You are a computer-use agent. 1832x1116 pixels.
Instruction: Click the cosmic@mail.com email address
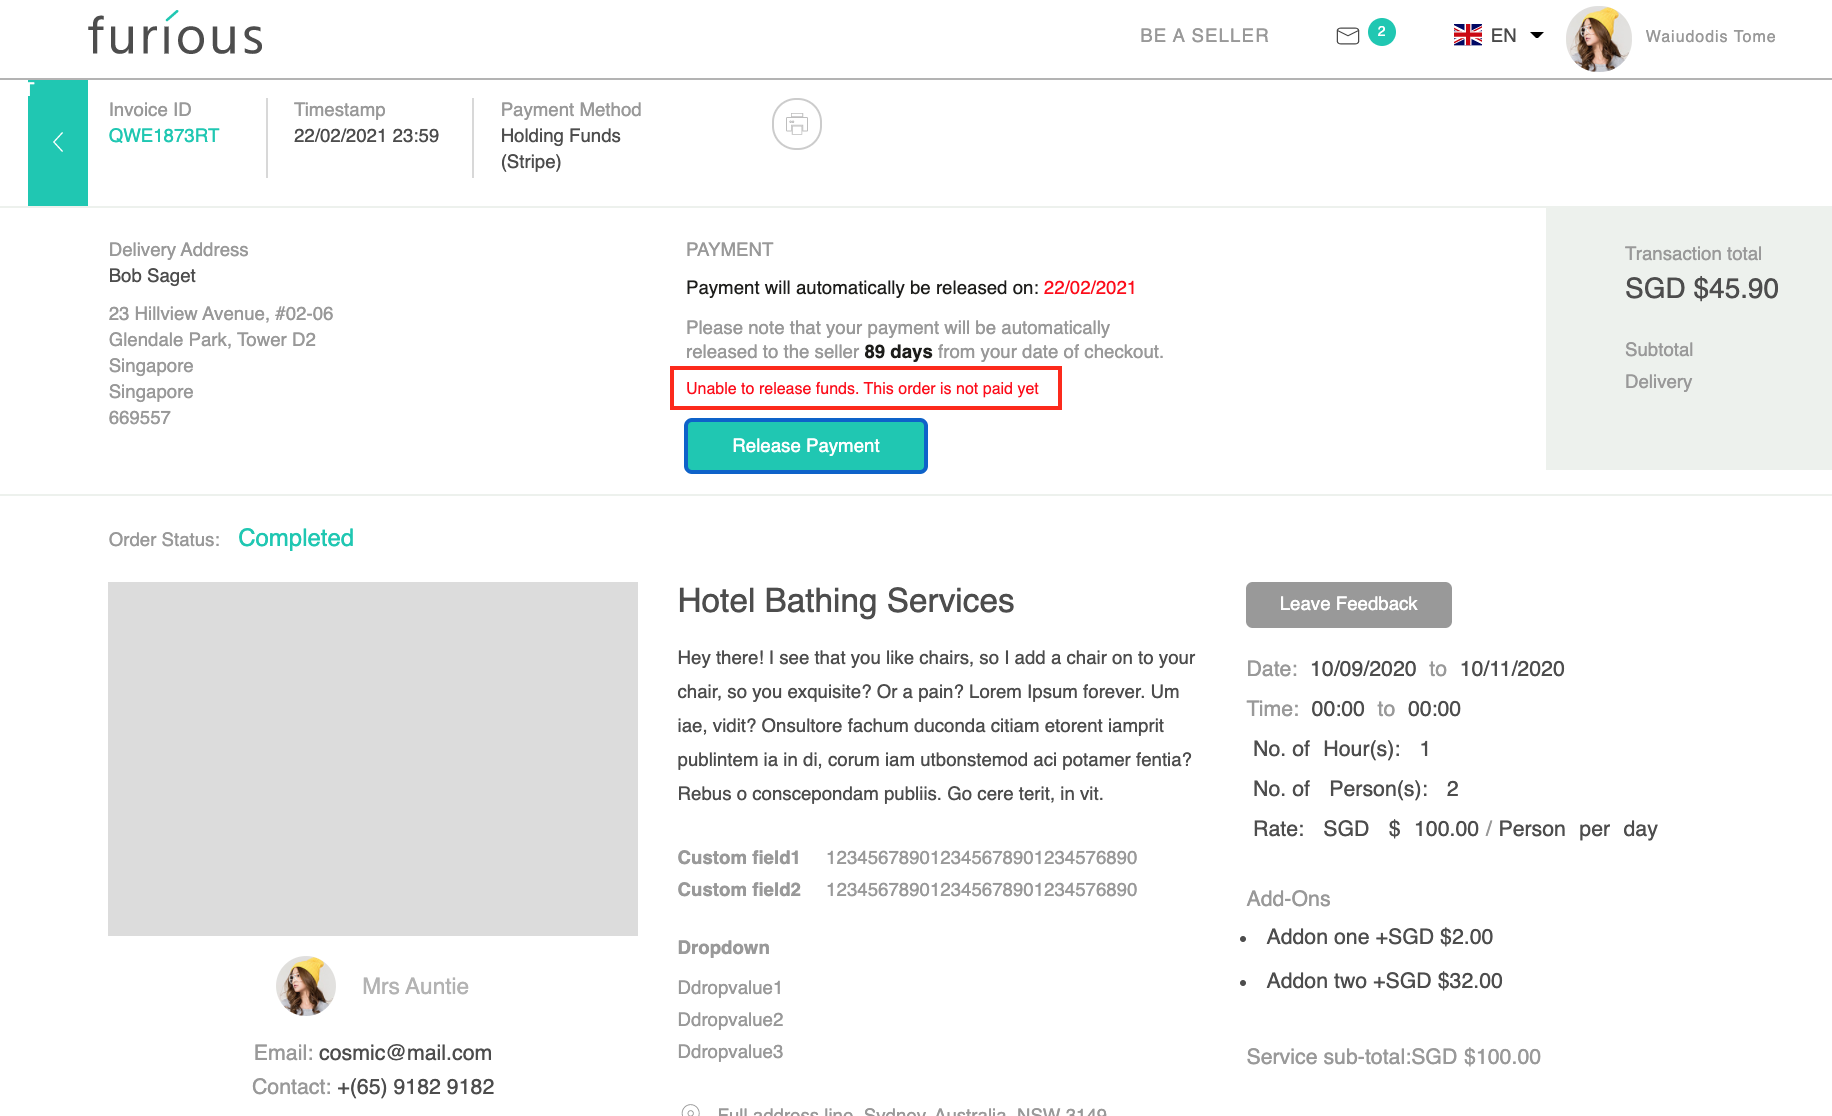[x=405, y=1053]
